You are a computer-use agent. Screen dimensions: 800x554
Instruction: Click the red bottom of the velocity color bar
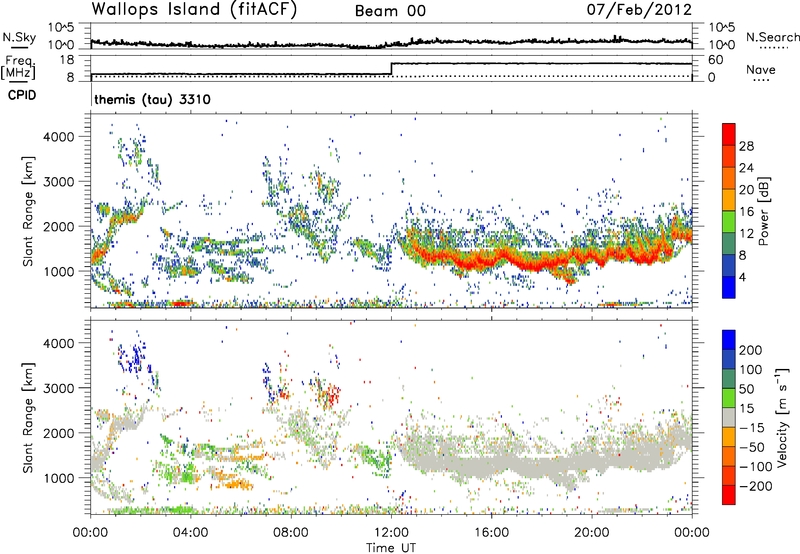coord(729,495)
